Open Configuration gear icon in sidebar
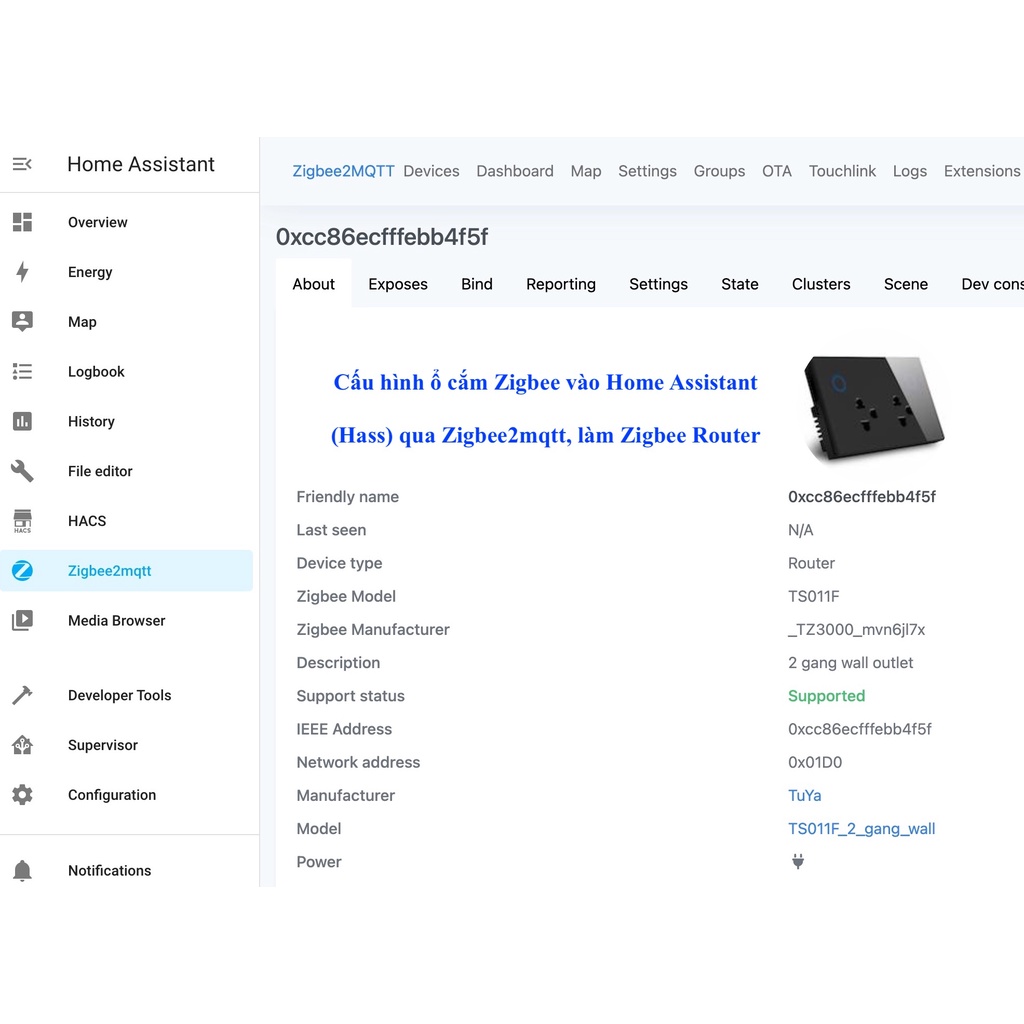Screen dimensions: 1024x1024 (22, 795)
